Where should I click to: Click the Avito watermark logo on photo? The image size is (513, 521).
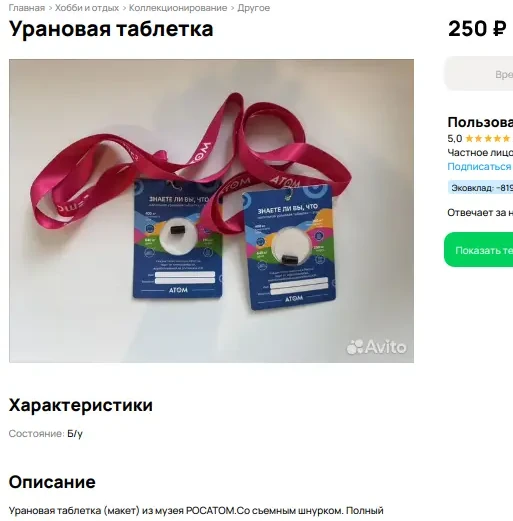coord(377,347)
